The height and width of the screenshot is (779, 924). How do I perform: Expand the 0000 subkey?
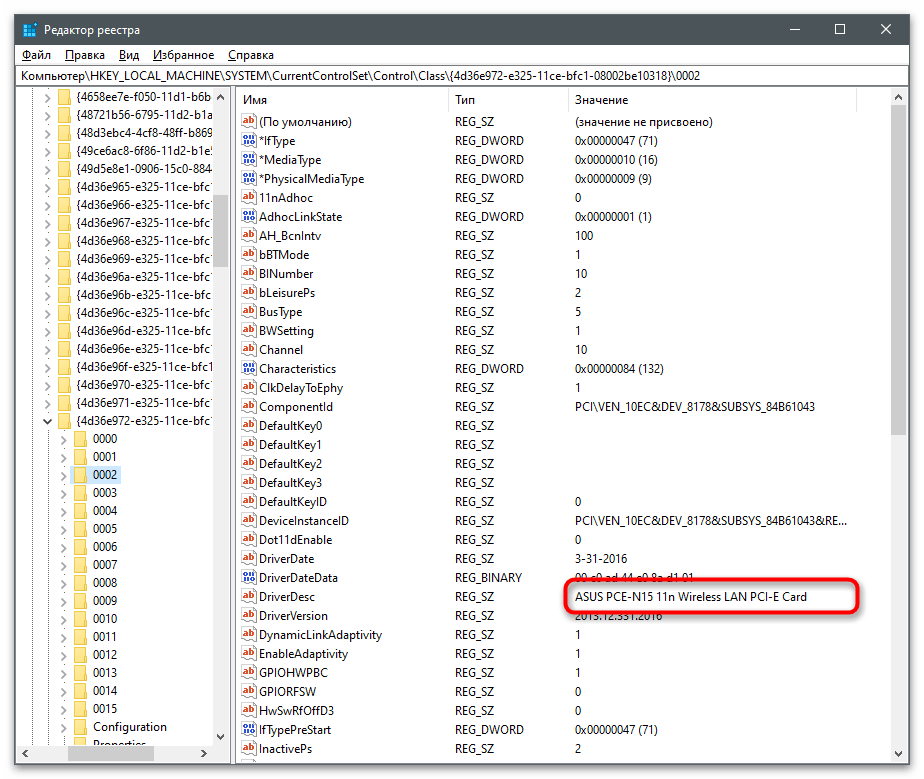click(64, 439)
